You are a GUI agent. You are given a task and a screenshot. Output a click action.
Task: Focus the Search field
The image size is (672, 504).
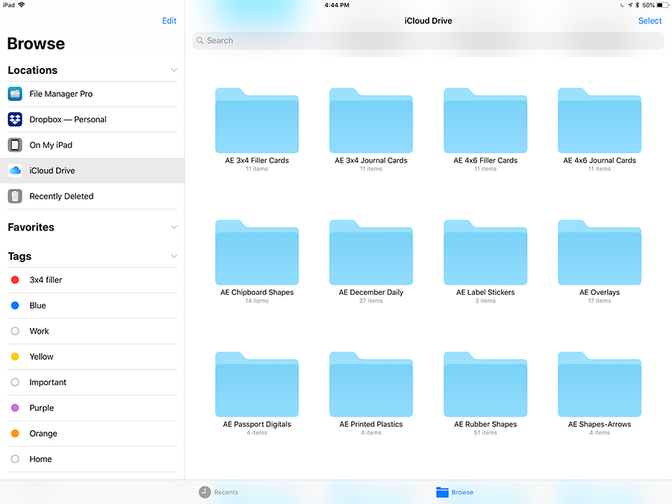click(x=428, y=41)
